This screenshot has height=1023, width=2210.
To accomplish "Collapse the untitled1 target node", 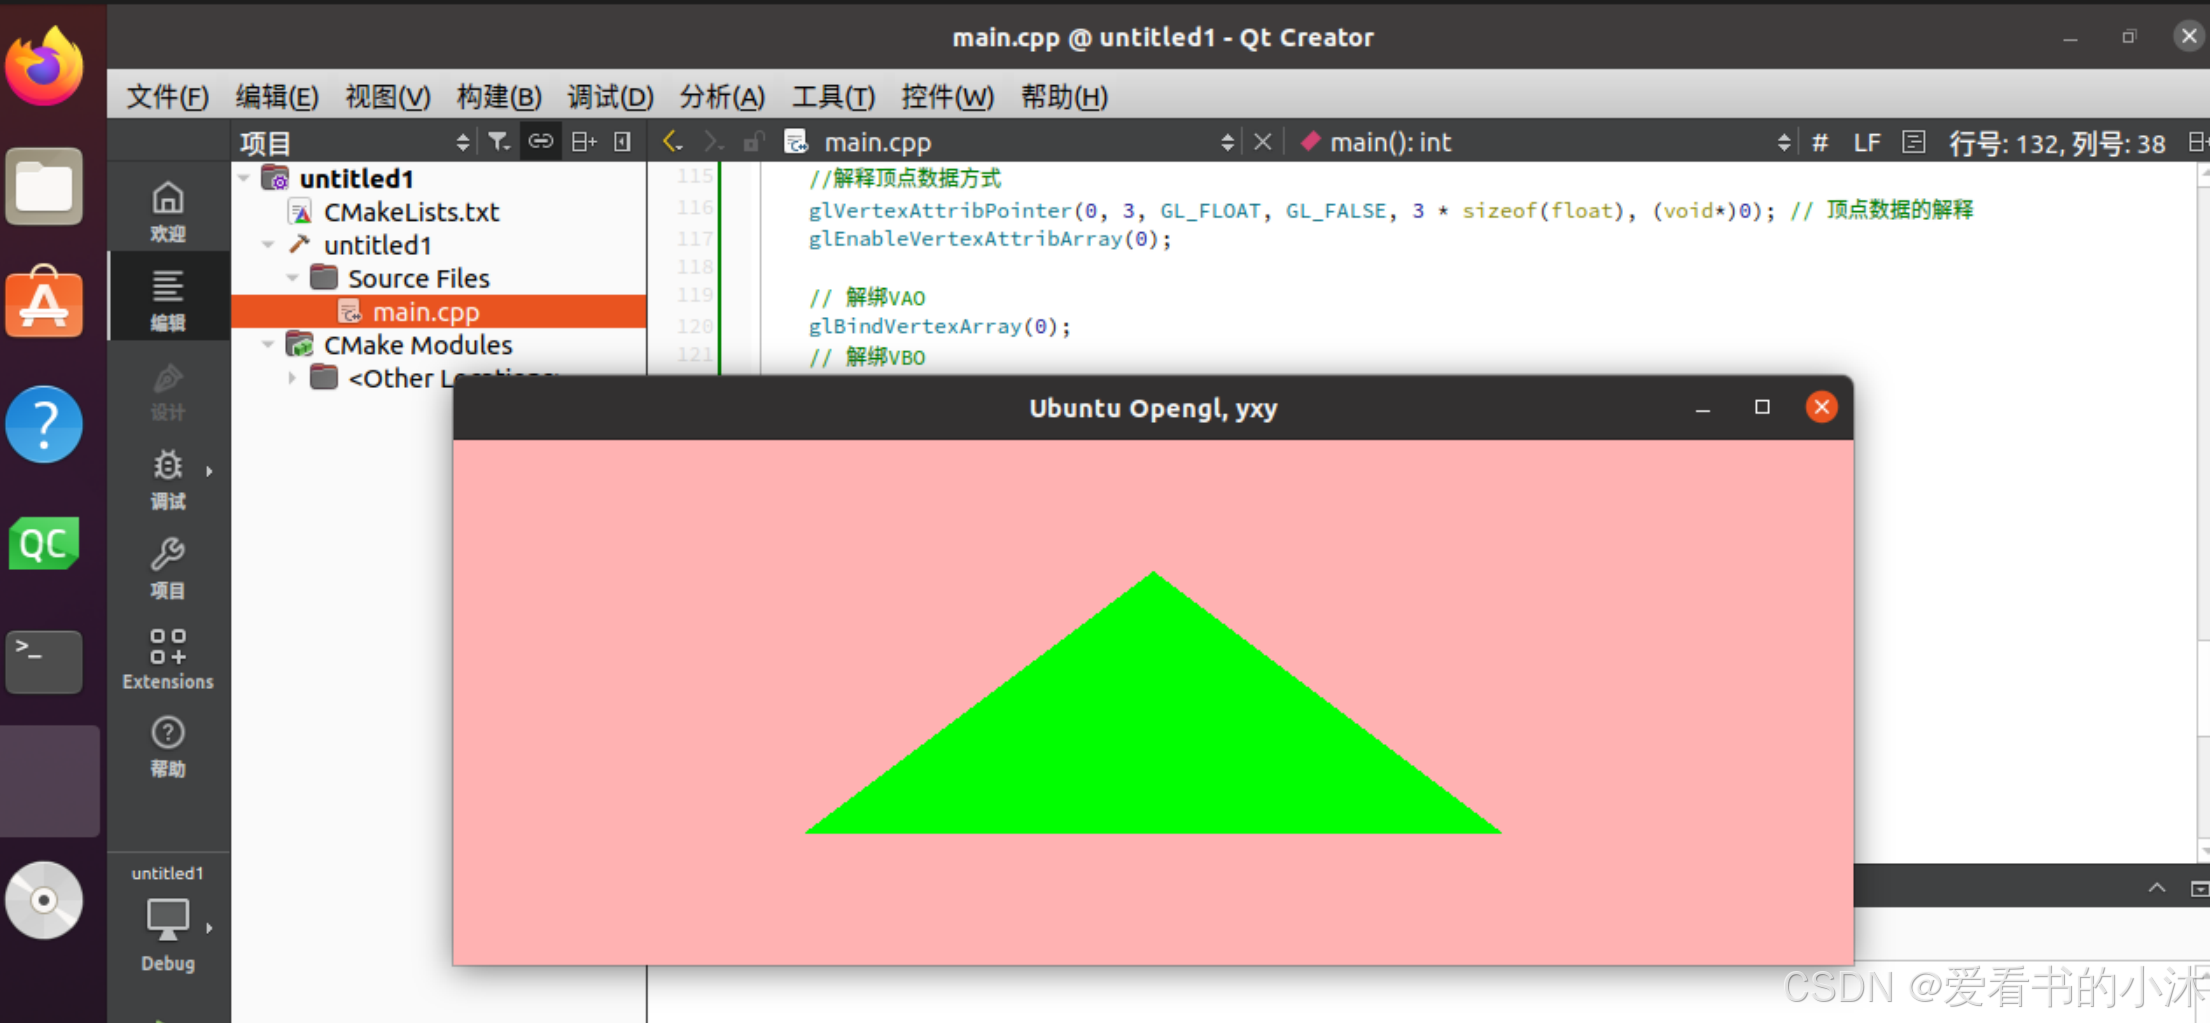I will pos(269,244).
